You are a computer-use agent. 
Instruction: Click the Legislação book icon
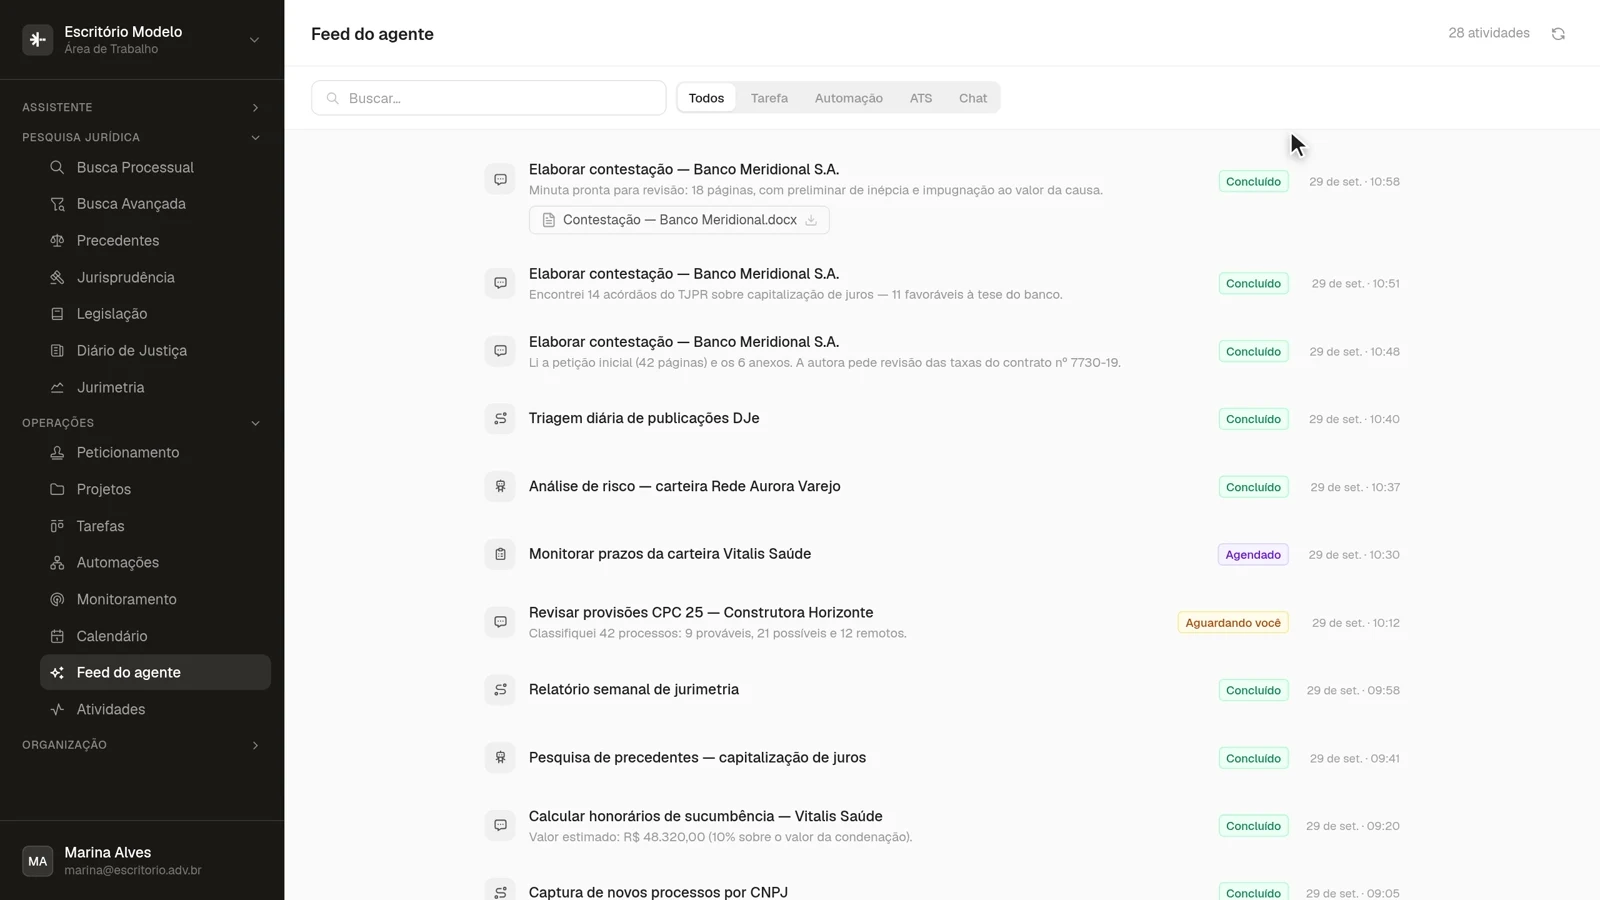click(57, 314)
